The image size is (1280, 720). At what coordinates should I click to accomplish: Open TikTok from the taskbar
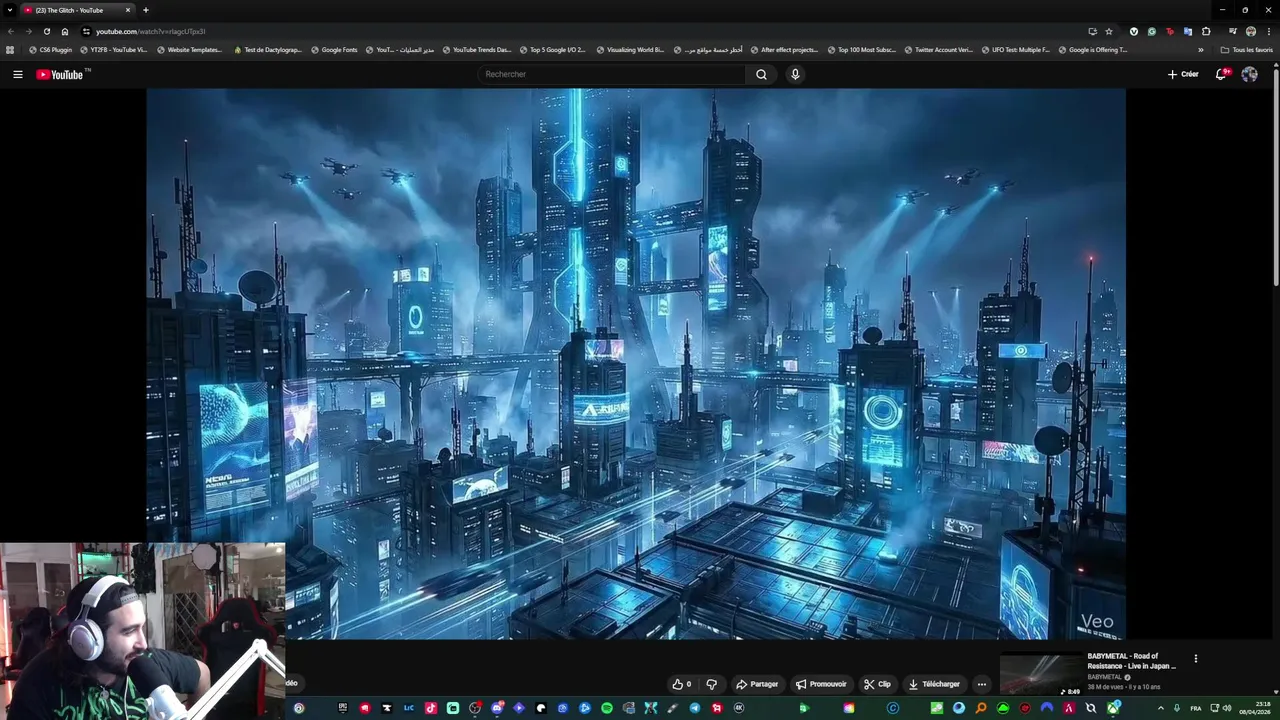[x=431, y=708]
